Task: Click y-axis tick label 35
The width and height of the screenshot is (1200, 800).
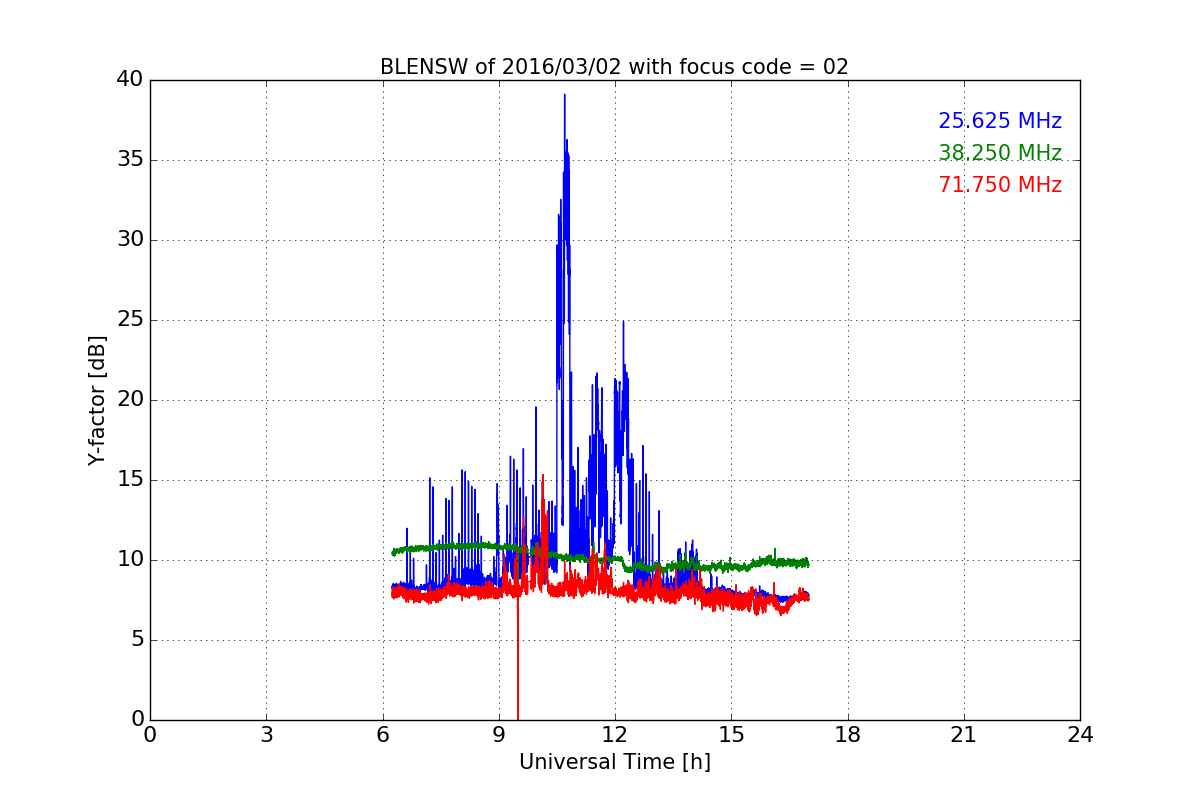Action: (130, 159)
